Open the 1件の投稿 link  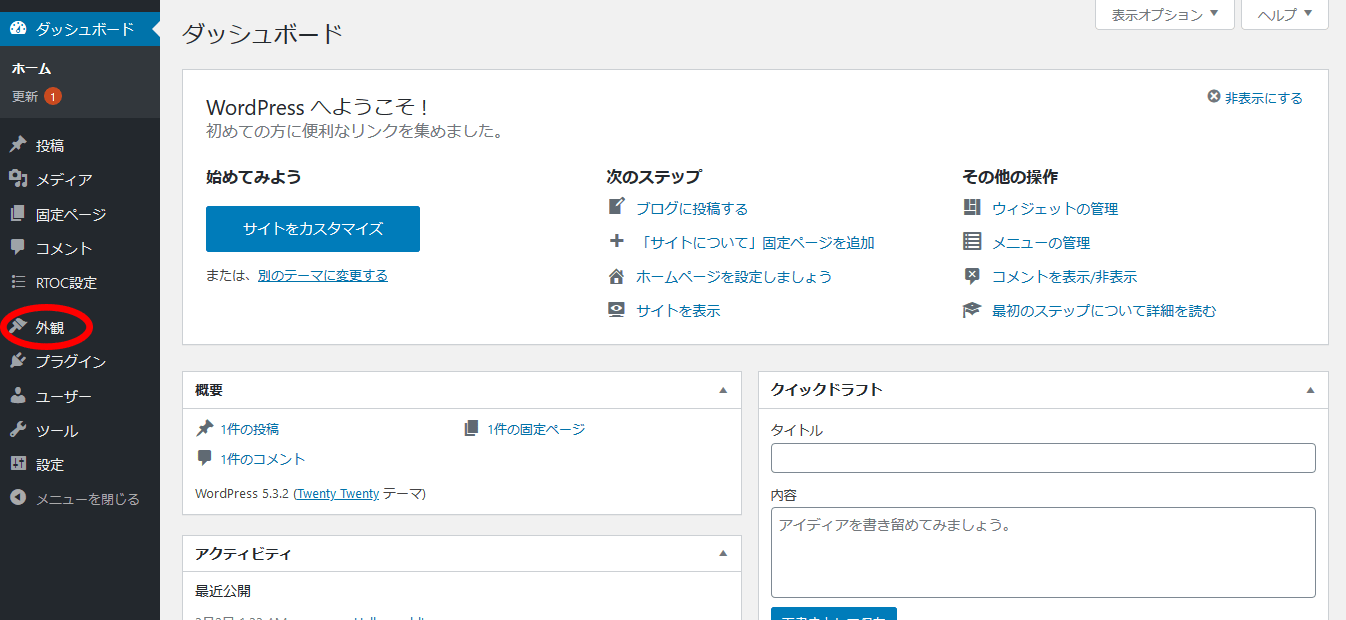pos(250,428)
